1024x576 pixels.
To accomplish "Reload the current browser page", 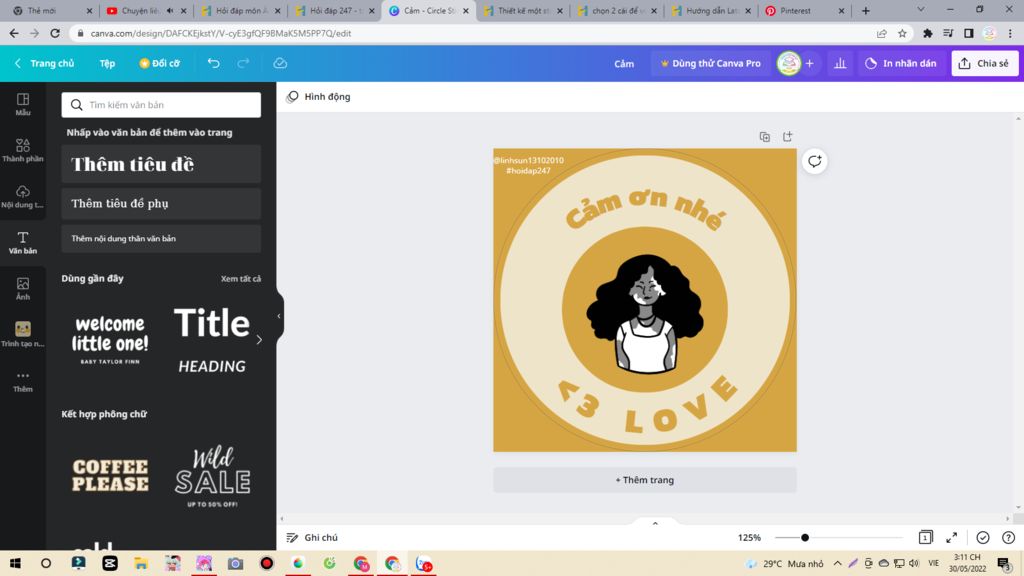I will (x=55, y=33).
